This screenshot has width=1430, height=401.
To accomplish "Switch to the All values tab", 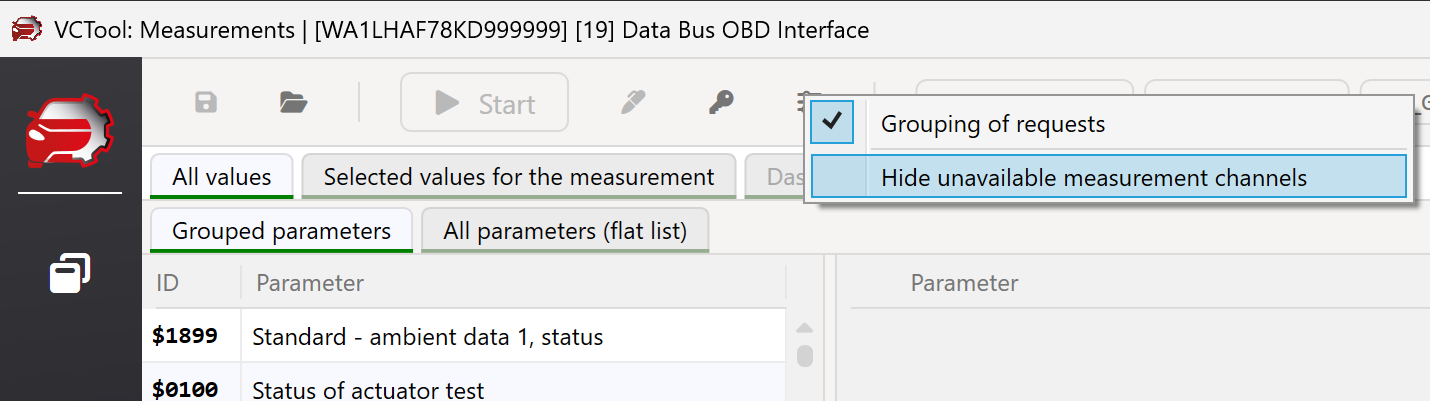I will point(221,177).
